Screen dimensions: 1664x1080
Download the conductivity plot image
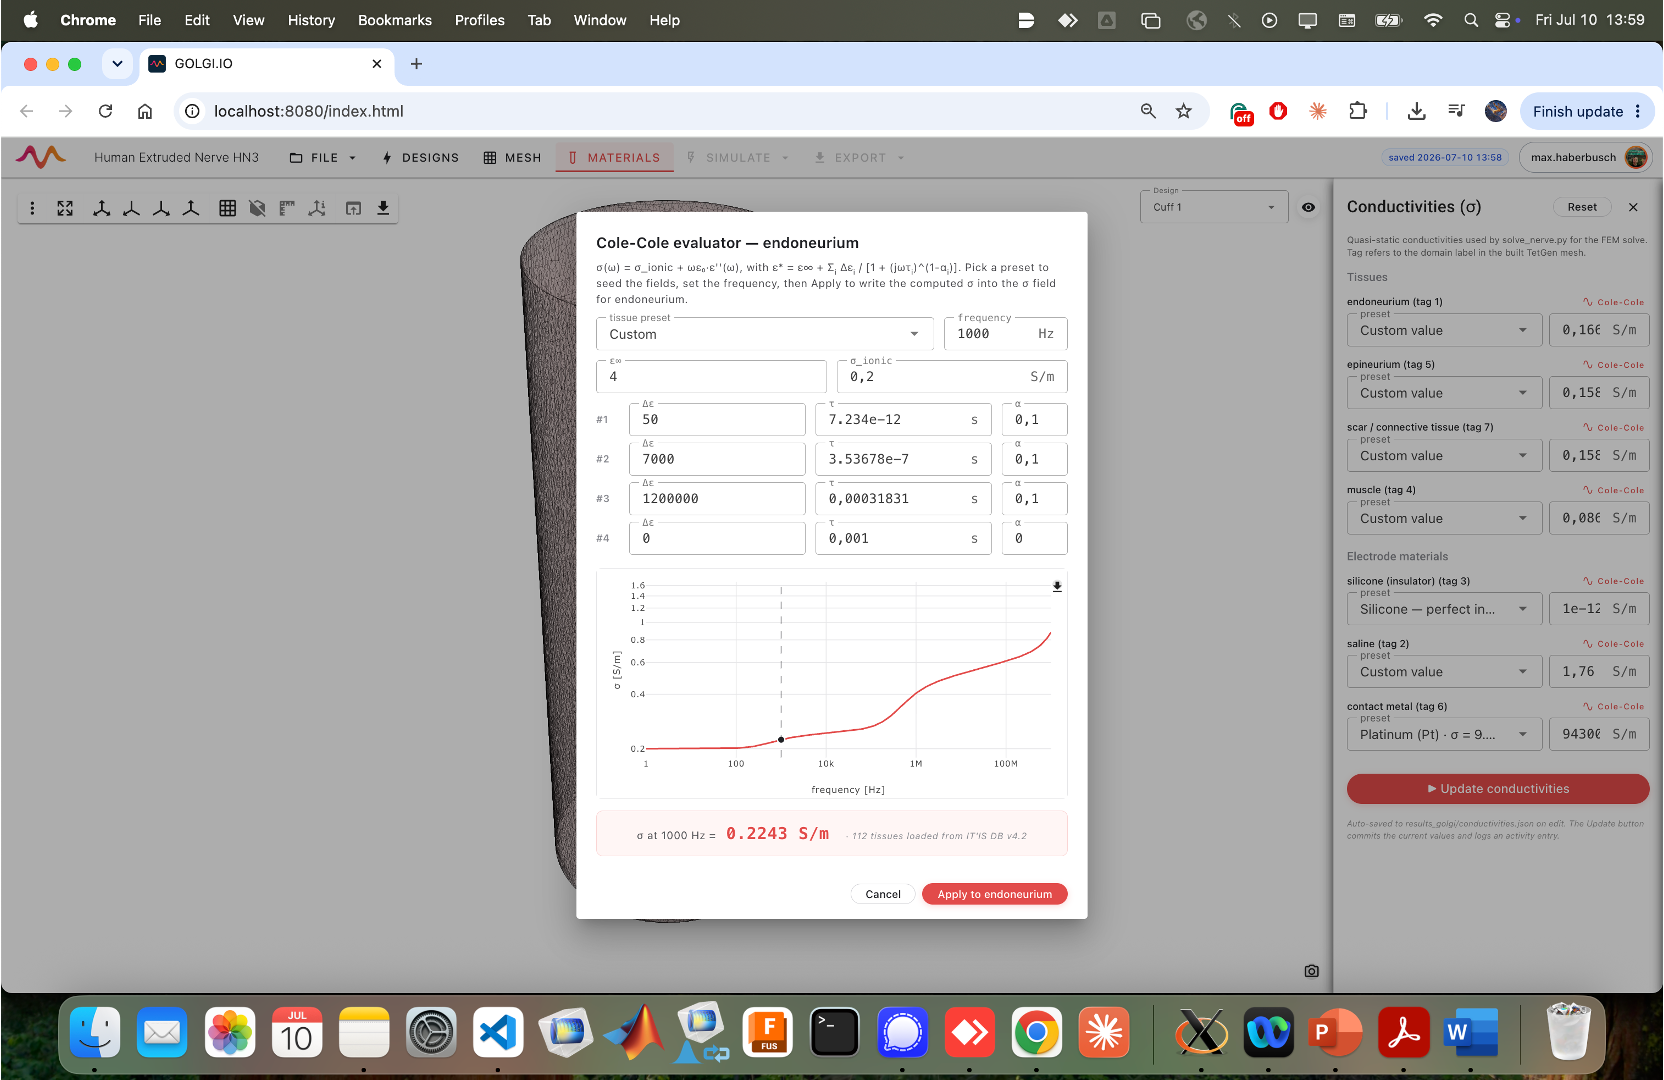click(x=1057, y=587)
